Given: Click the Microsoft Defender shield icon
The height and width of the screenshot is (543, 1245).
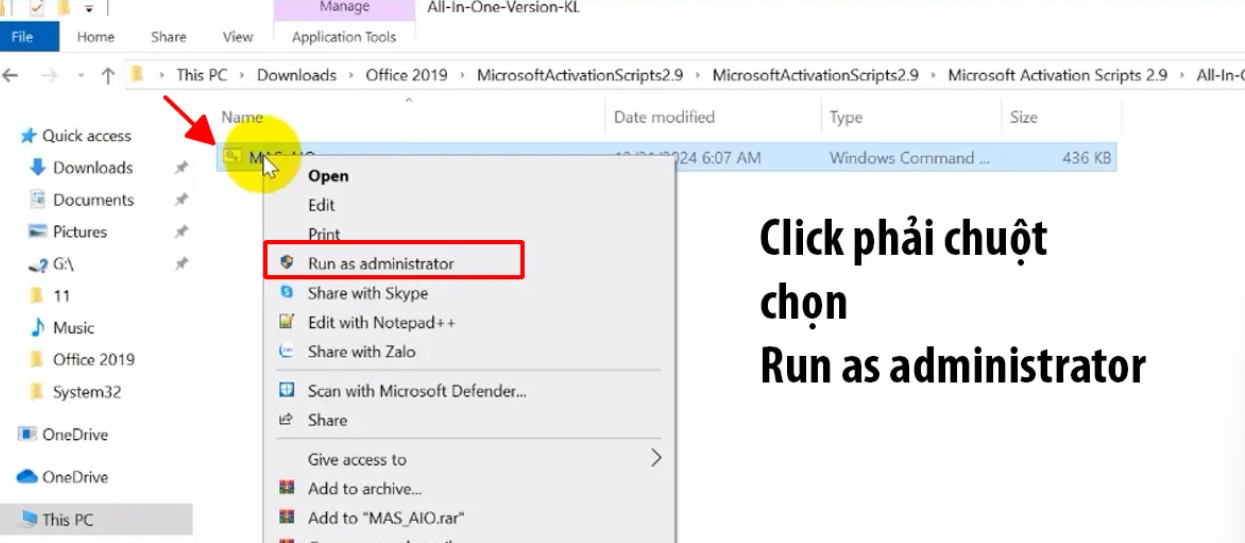Looking at the screenshot, I should tap(287, 390).
